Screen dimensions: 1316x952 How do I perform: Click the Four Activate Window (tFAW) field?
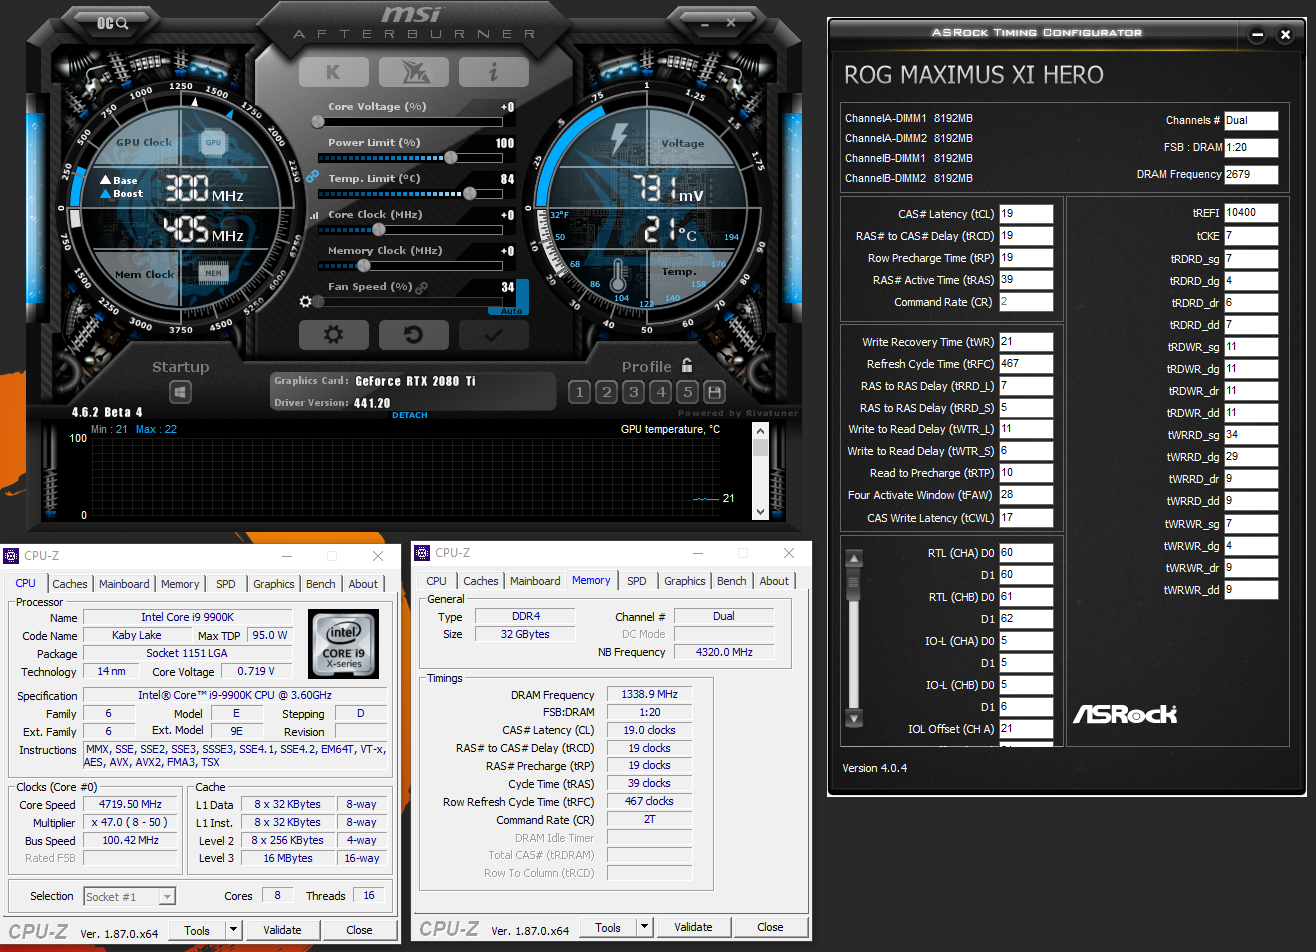(x=1026, y=494)
